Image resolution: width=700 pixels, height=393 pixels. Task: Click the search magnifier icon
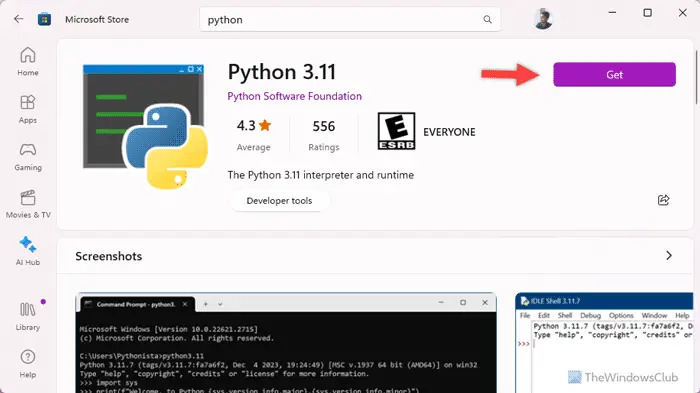(x=487, y=20)
